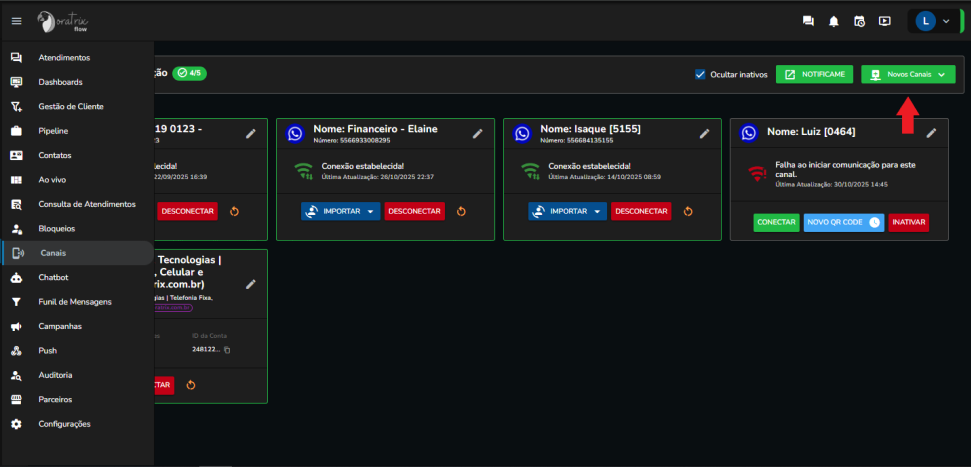
Task: Click the video tutorial icon in the header
Action: [884, 21]
